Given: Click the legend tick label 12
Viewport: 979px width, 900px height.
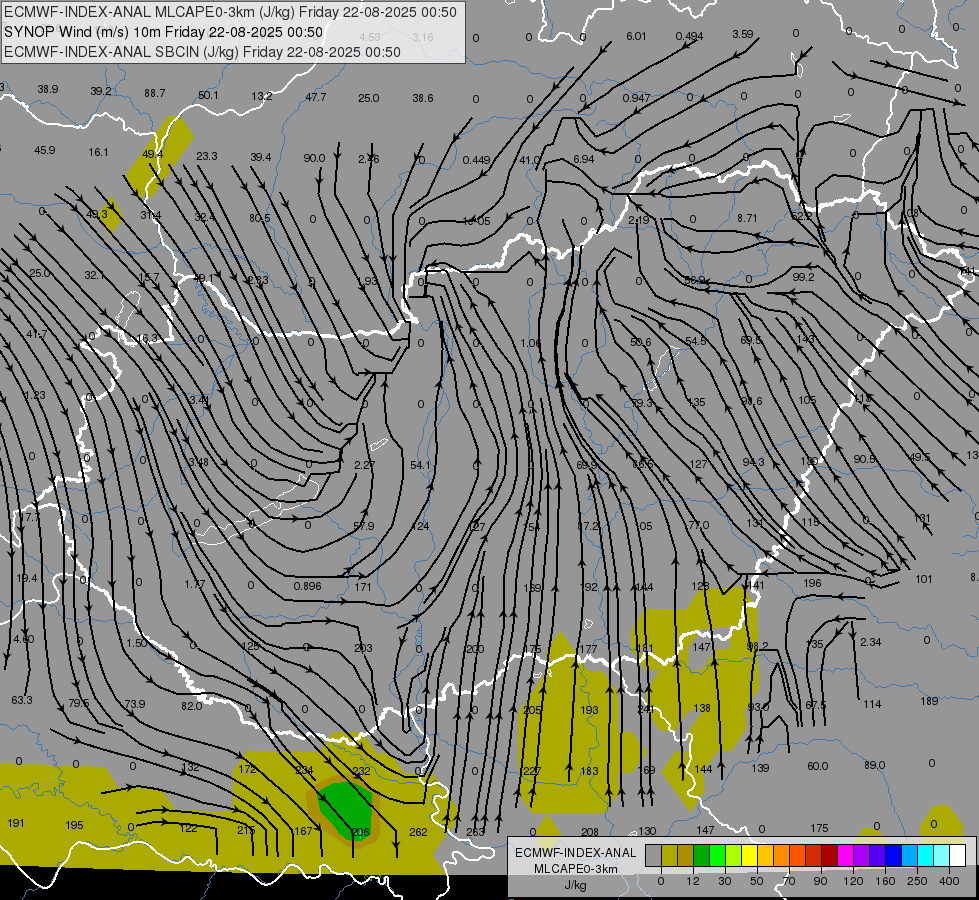Looking at the screenshot, I should click(692, 881).
